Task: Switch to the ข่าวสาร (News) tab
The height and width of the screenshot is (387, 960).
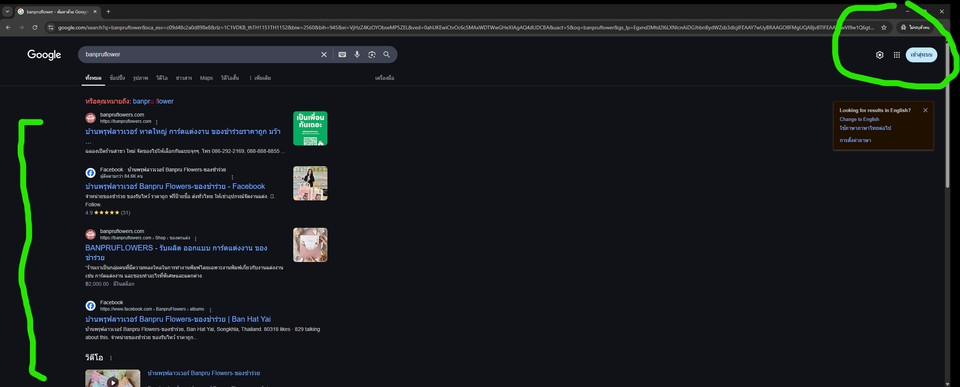Action: (x=184, y=78)
